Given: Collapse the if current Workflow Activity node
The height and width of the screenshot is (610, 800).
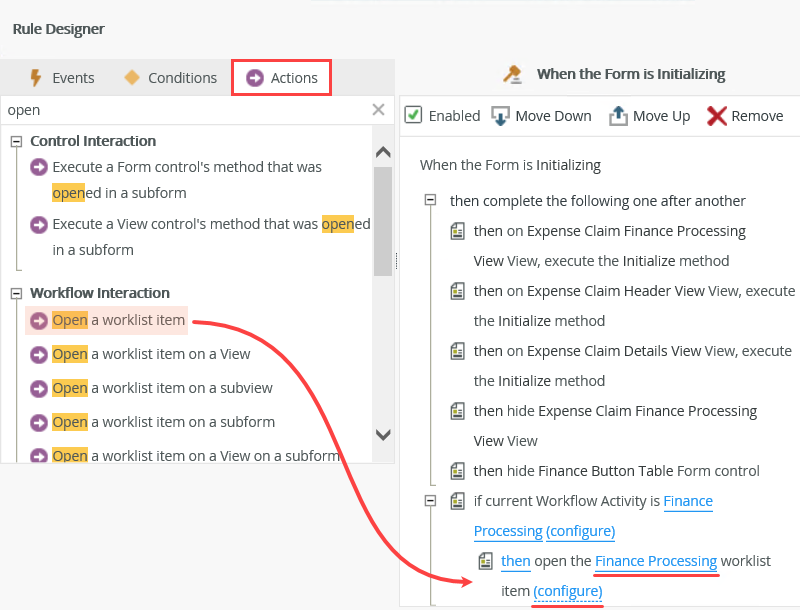Looking at the screenshot, I should (x=430, y=501).
